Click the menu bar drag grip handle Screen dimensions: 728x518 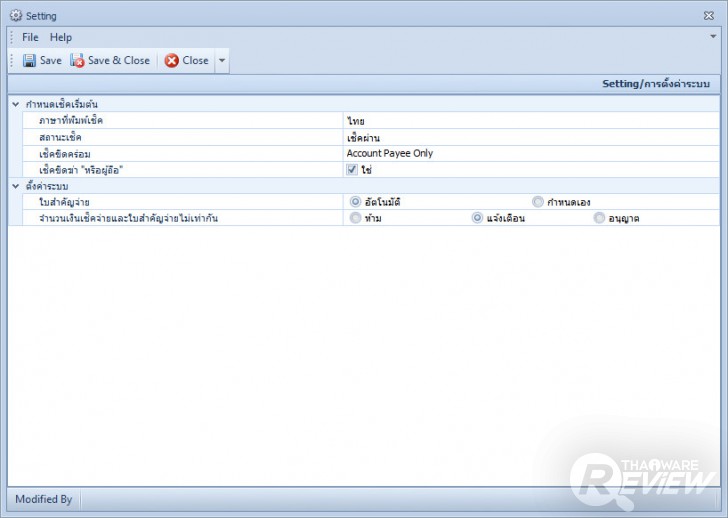(12, 37)
